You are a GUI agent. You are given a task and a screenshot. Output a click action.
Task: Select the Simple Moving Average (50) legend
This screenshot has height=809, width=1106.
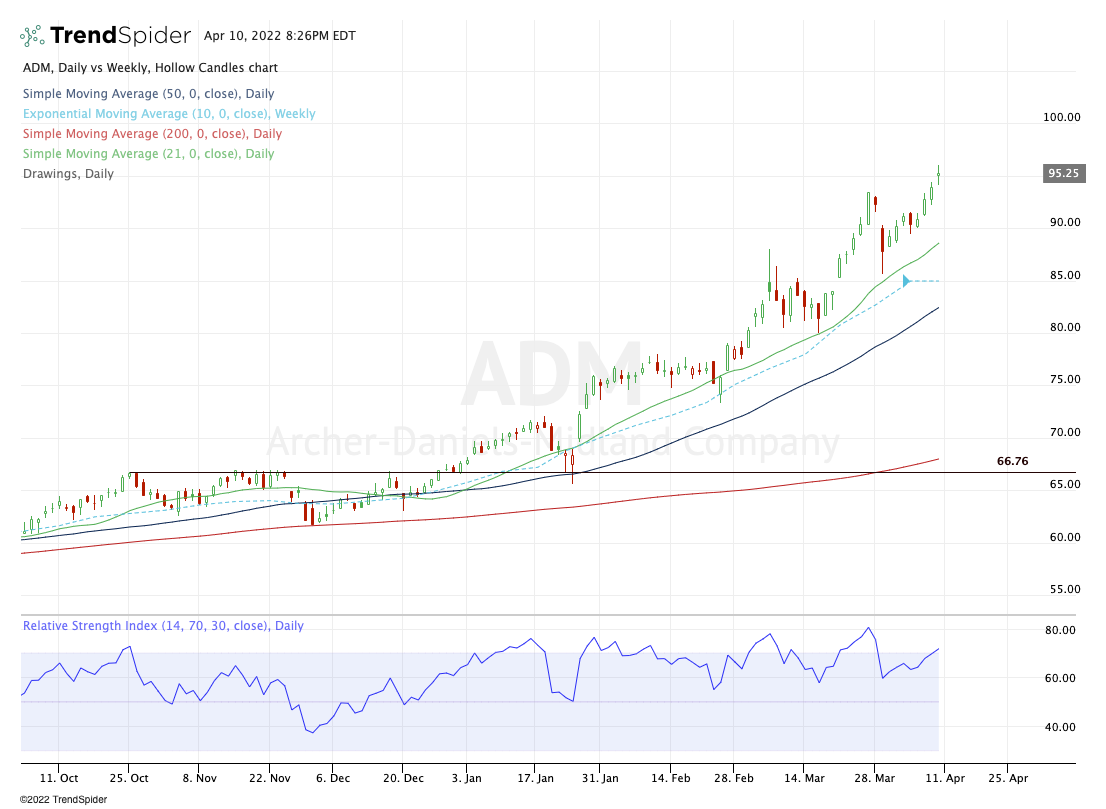(x=148, y=94)
